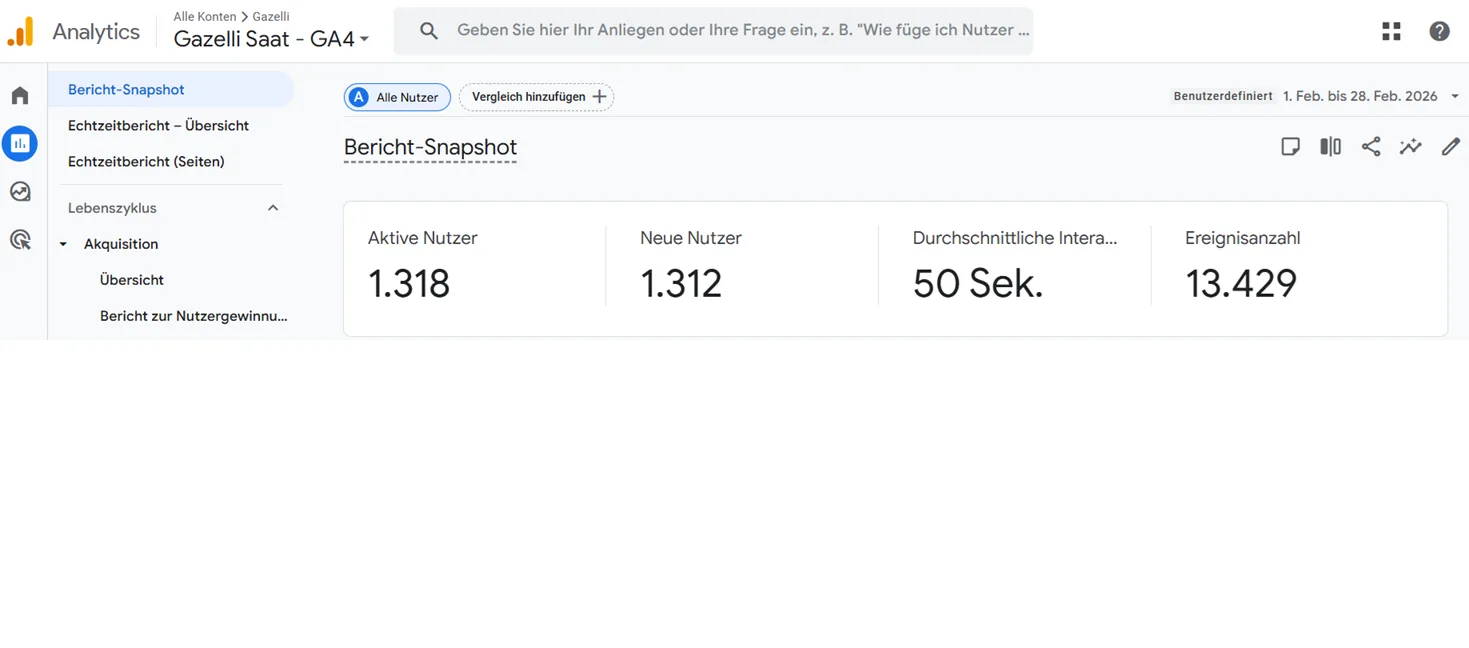Click the help question mark icon
The height and width of the screenshot is (648, 1469).
1439,31
